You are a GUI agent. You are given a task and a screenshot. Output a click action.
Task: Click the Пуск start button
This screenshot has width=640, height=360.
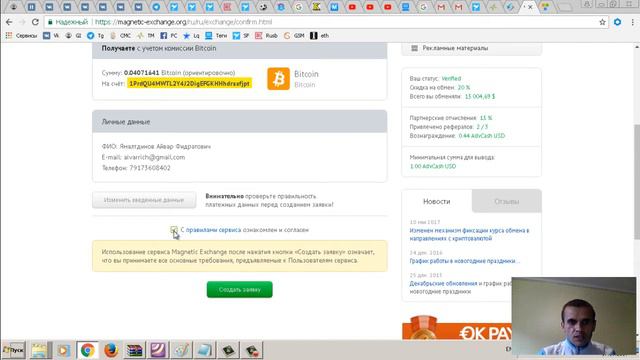pos(14,350)
